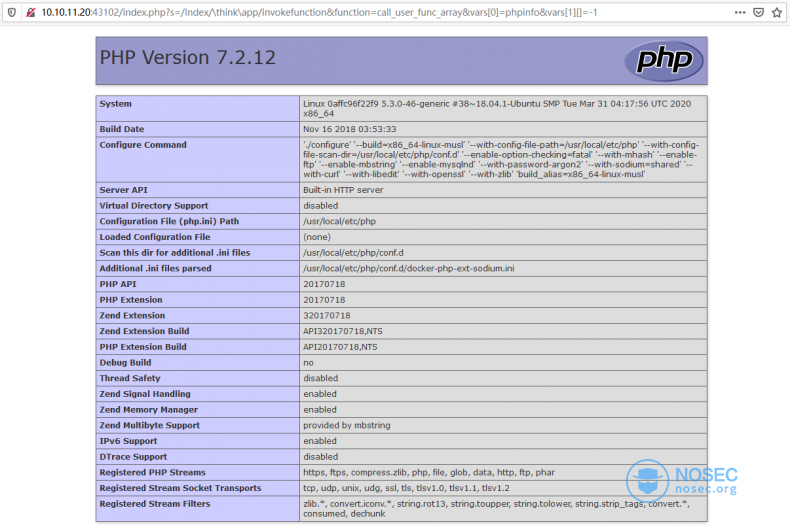
Task: Click the 'Nov 16 2018 03:53:33' value
Action: 350,129
